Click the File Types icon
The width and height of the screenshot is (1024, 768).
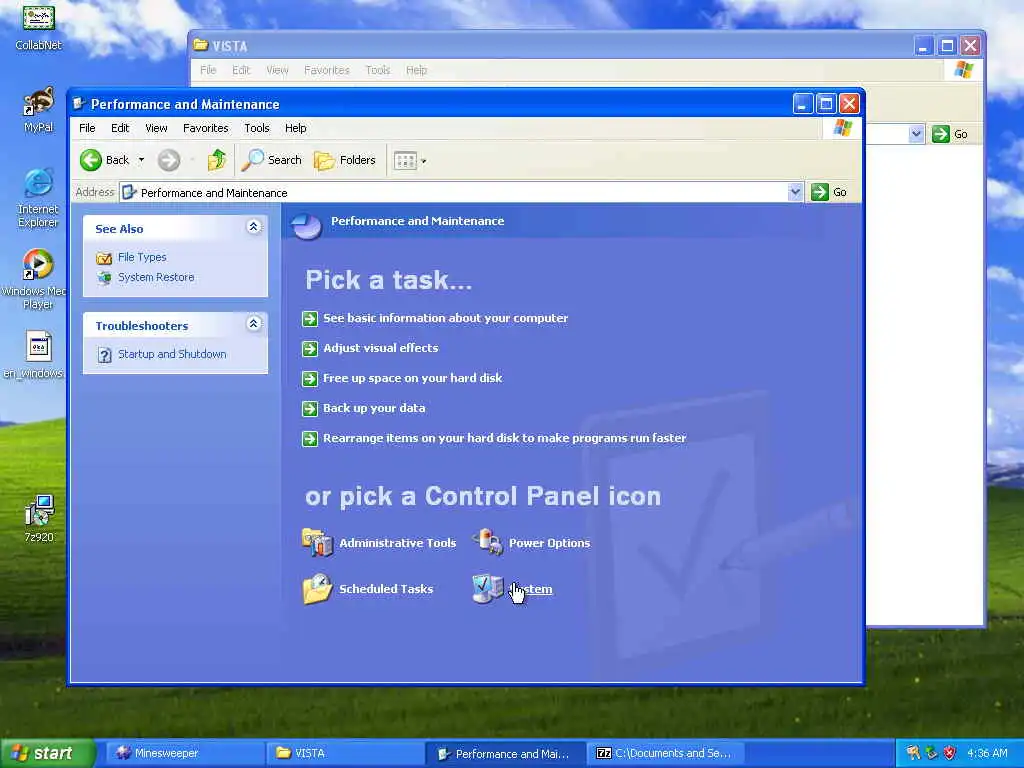tap(104, 258)
